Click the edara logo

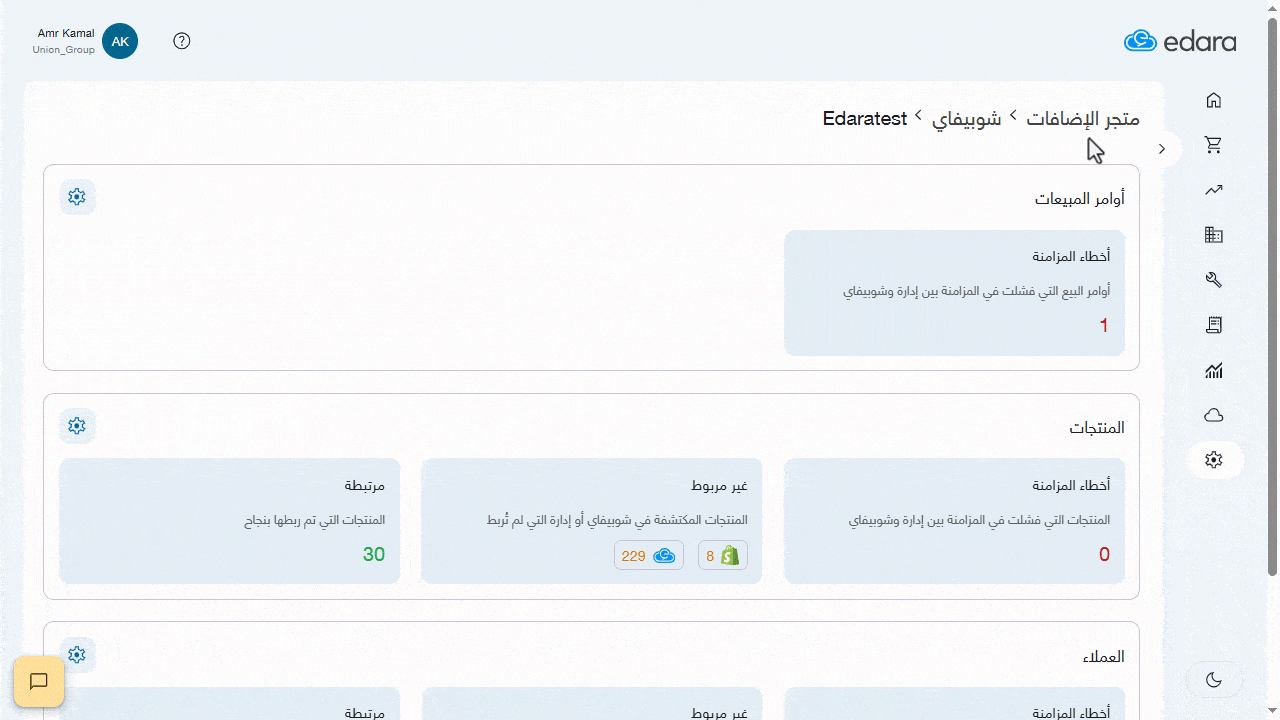tap(1180, 41)
